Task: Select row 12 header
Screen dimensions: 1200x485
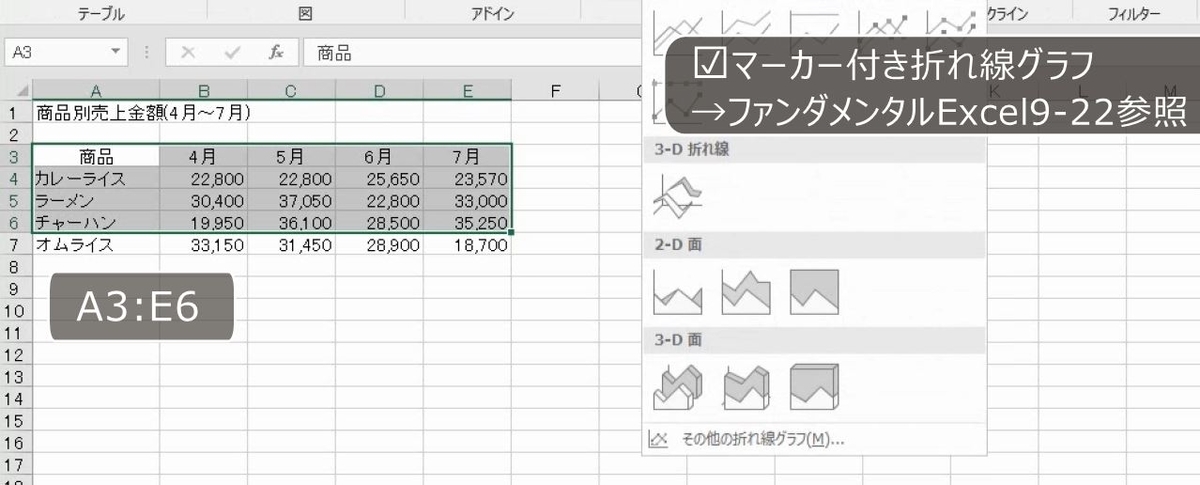Action: [16, 354]
